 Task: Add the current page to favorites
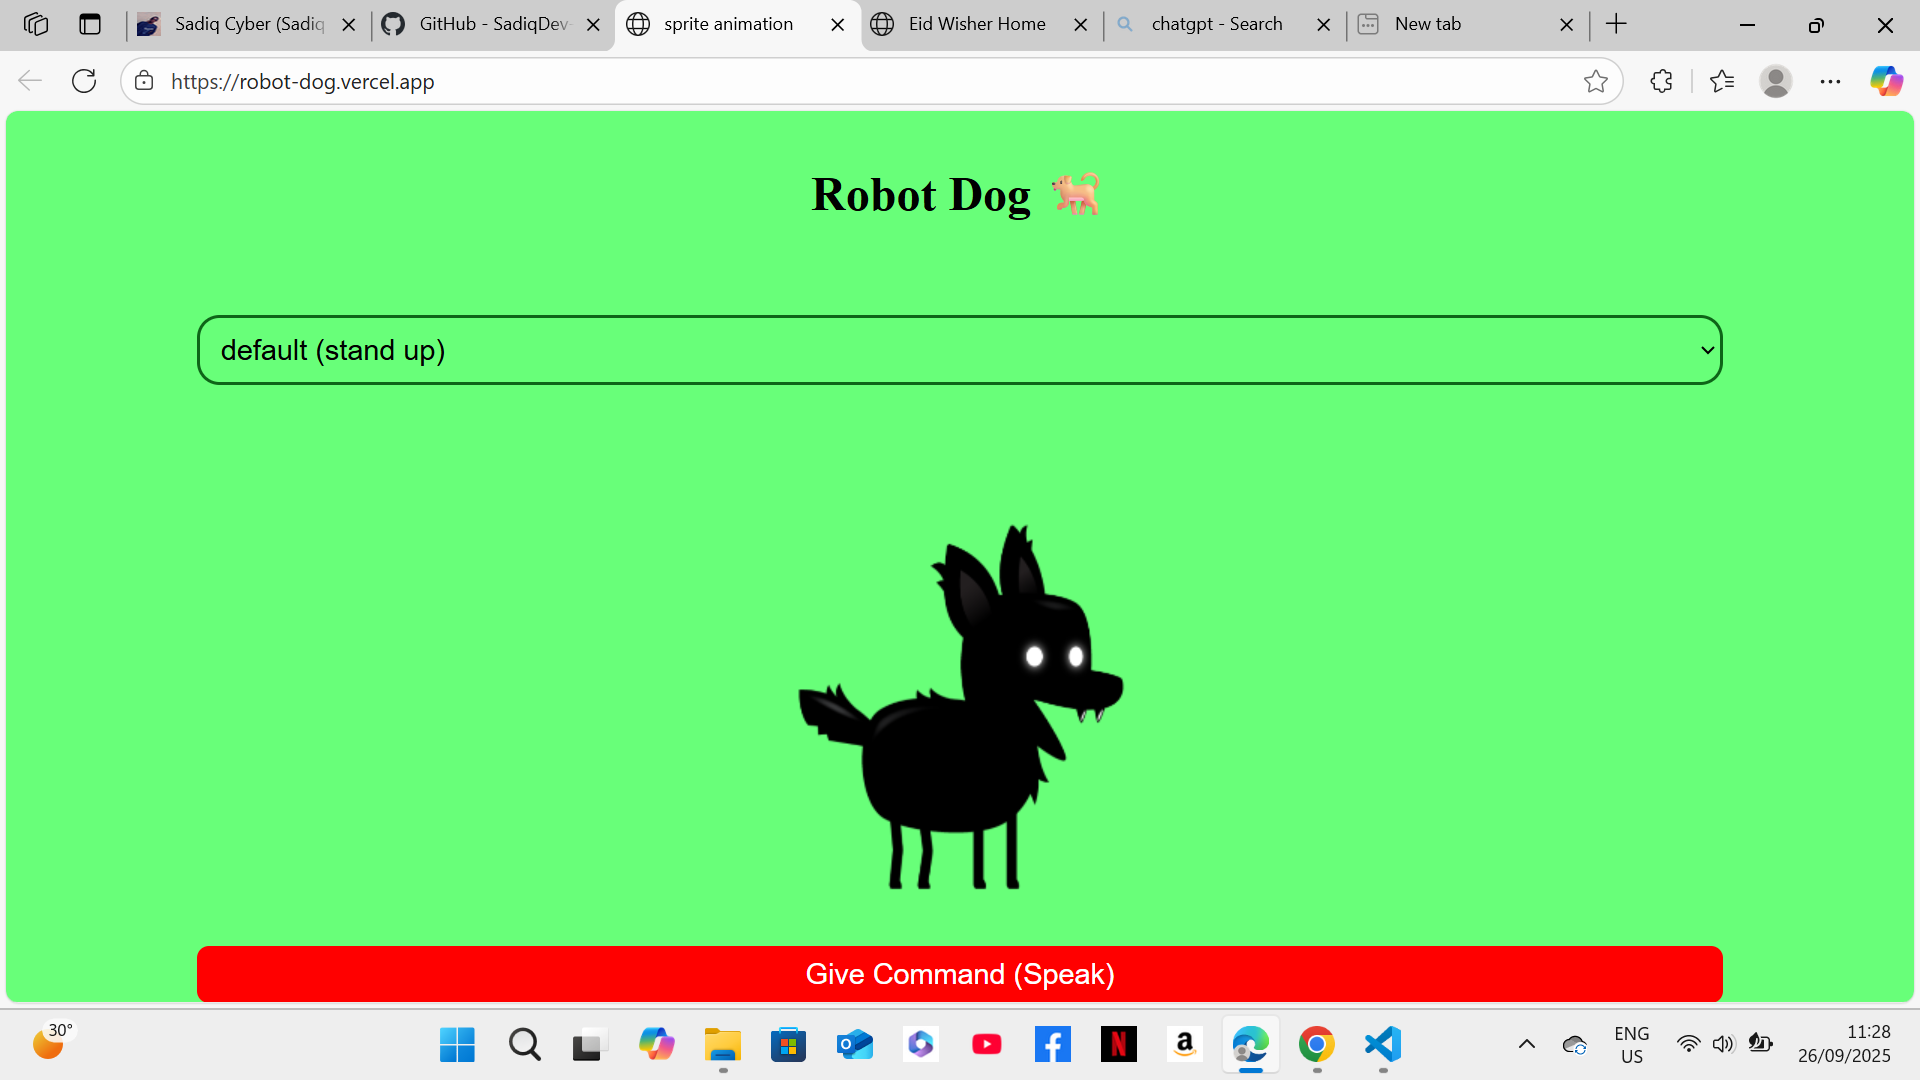[x=1597, y=81]
